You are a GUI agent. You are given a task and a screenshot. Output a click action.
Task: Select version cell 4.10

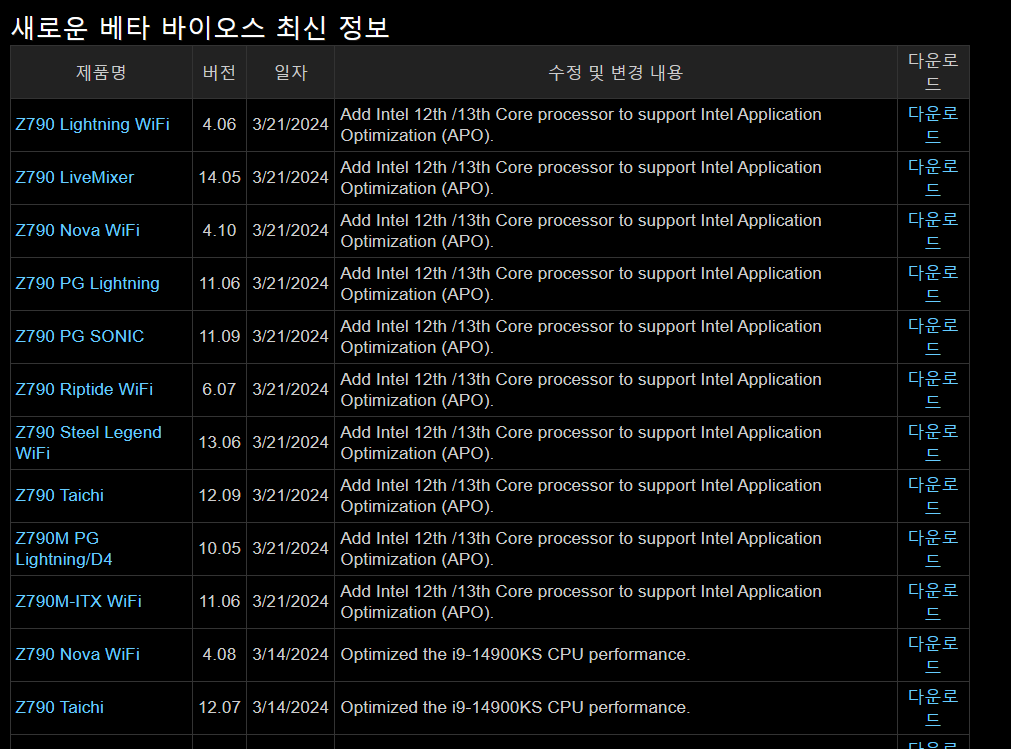[219, 230]
